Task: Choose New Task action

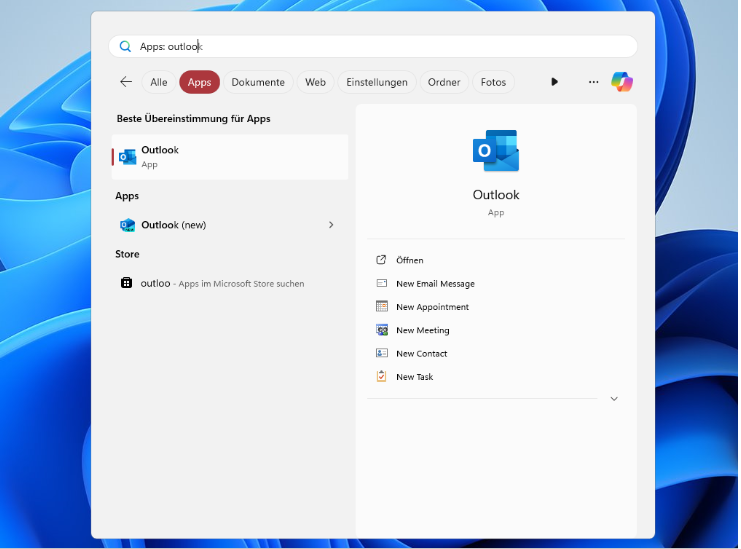Action: [x=414, y=377]
